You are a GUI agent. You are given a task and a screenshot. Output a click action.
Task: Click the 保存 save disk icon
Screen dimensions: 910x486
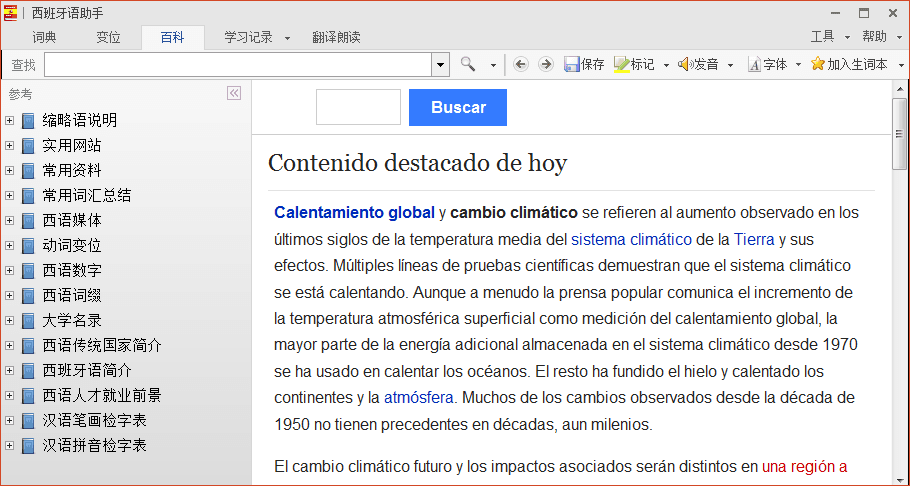(x=572, y=64)
